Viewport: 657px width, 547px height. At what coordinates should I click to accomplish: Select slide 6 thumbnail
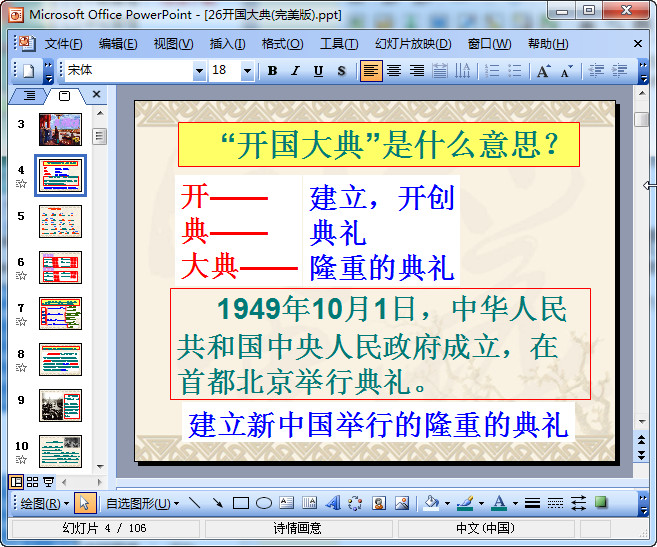pyautogui.click(x=60, y=267)
